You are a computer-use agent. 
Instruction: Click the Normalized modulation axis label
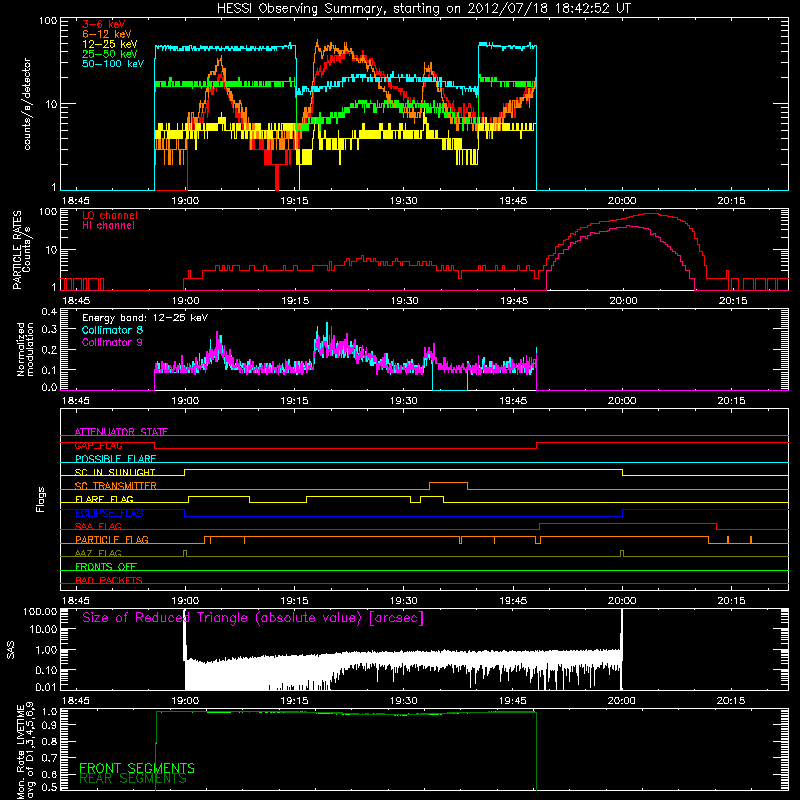26,349
